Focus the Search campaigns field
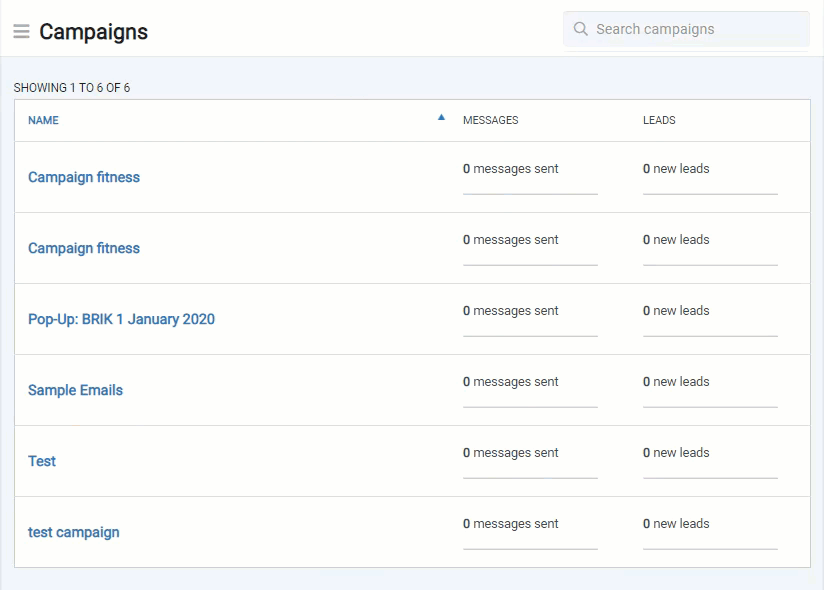824x590 pixels. click(686, 29)
